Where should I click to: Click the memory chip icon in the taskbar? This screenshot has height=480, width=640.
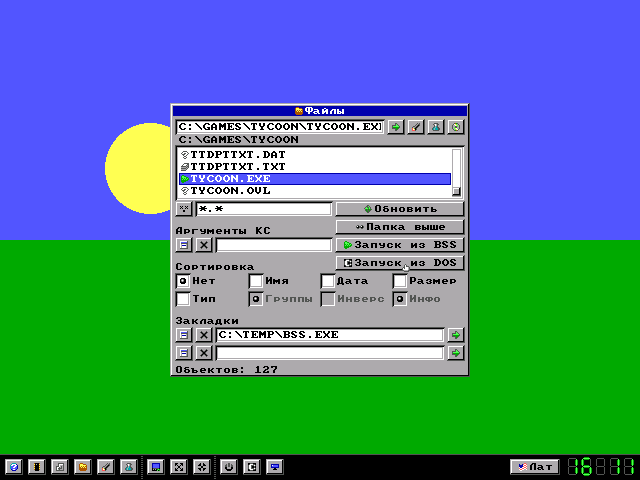(x=37, y=467)
